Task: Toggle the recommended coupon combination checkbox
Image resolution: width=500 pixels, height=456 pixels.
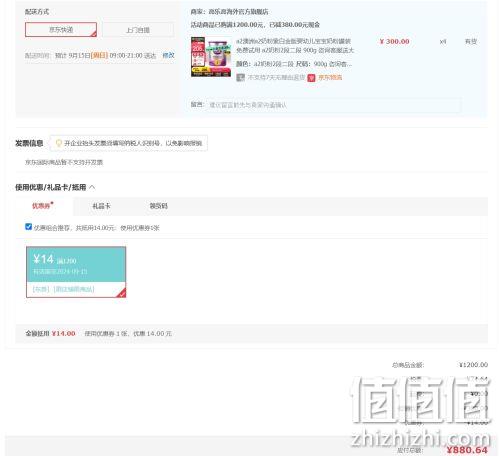Action: click(29, 227)
